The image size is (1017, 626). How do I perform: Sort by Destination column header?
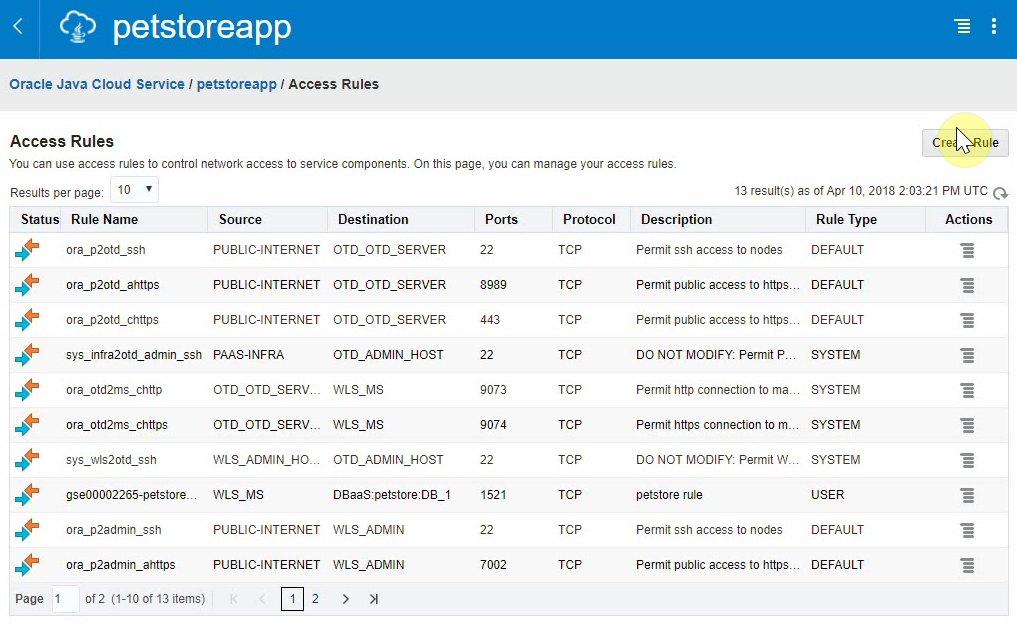373,219
